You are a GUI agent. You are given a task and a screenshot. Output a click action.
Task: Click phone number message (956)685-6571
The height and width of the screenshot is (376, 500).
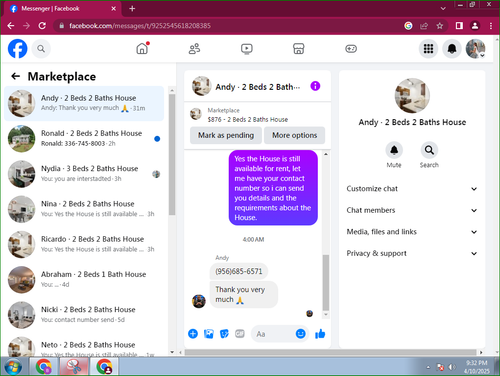point(239,271)
